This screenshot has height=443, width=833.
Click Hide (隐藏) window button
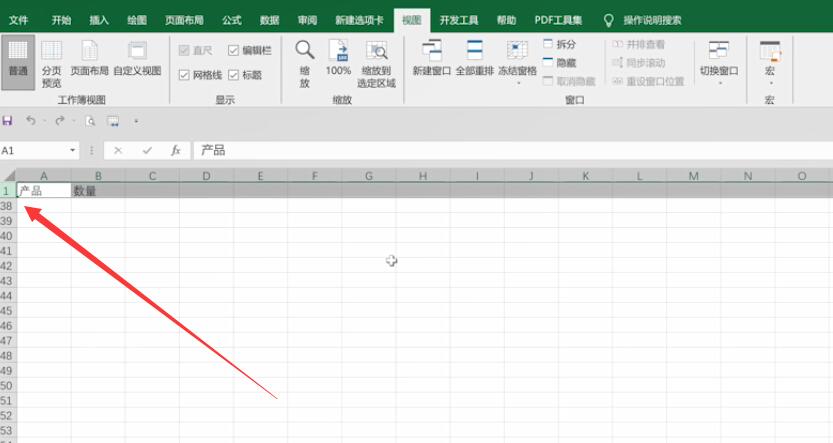point(559,63)
